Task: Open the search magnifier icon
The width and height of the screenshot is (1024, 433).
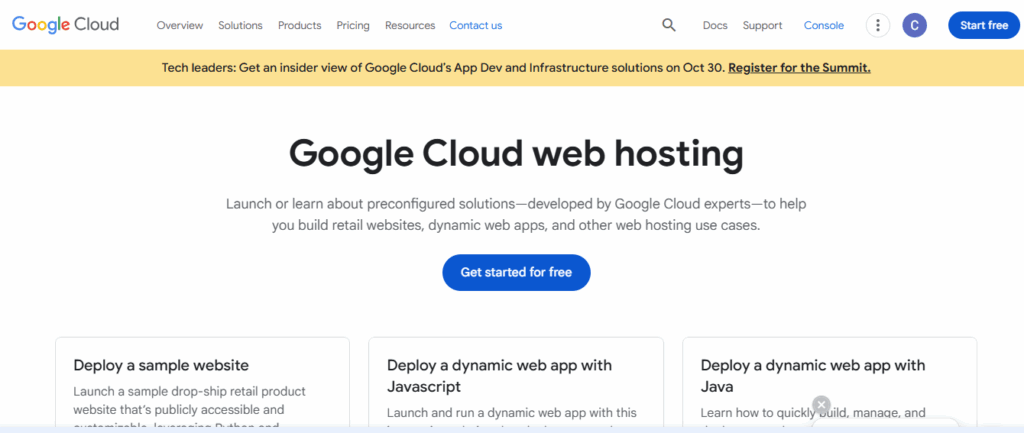Action: pyautogui.click(x=669, y=25)
